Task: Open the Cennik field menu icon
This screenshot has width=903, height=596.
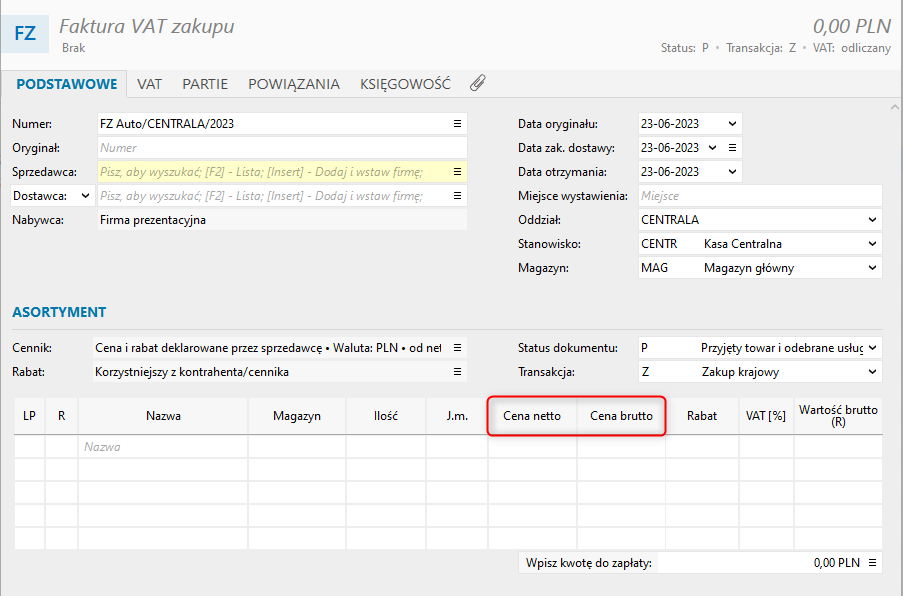Action: click(457, 348)
